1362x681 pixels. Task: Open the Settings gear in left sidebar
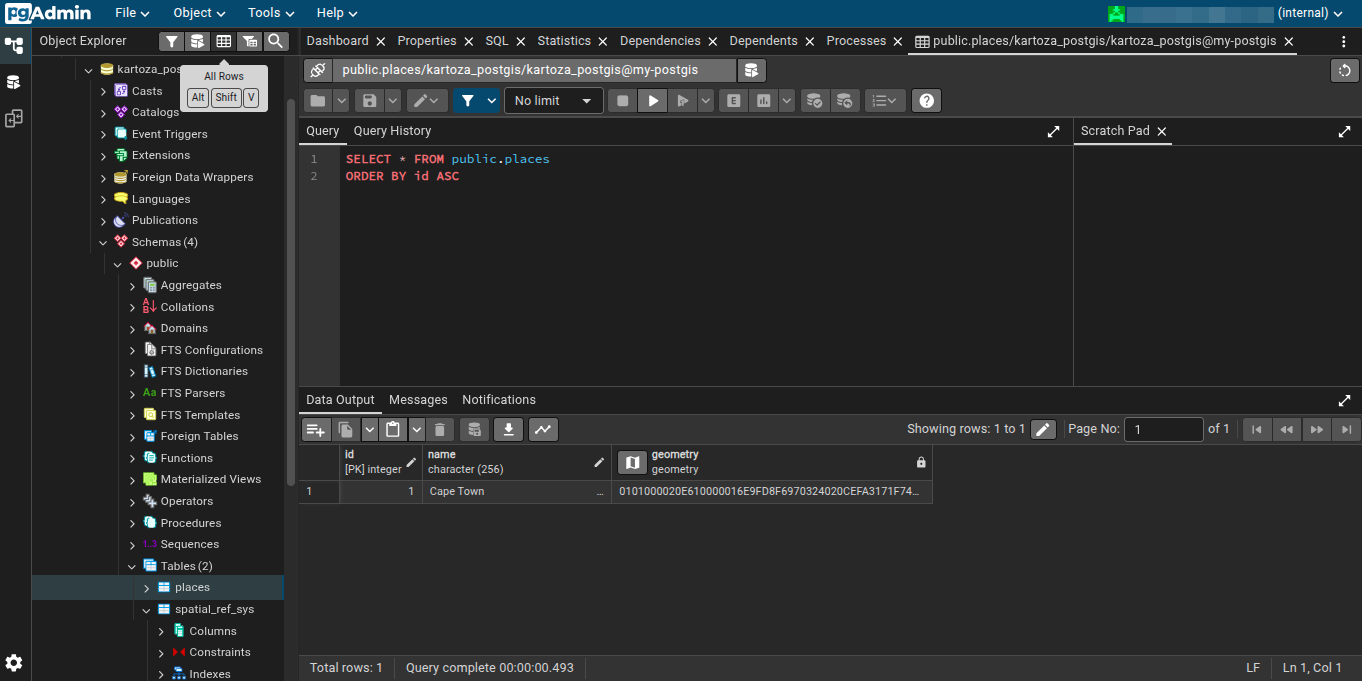pyautogui.click(x=14, y=662)
